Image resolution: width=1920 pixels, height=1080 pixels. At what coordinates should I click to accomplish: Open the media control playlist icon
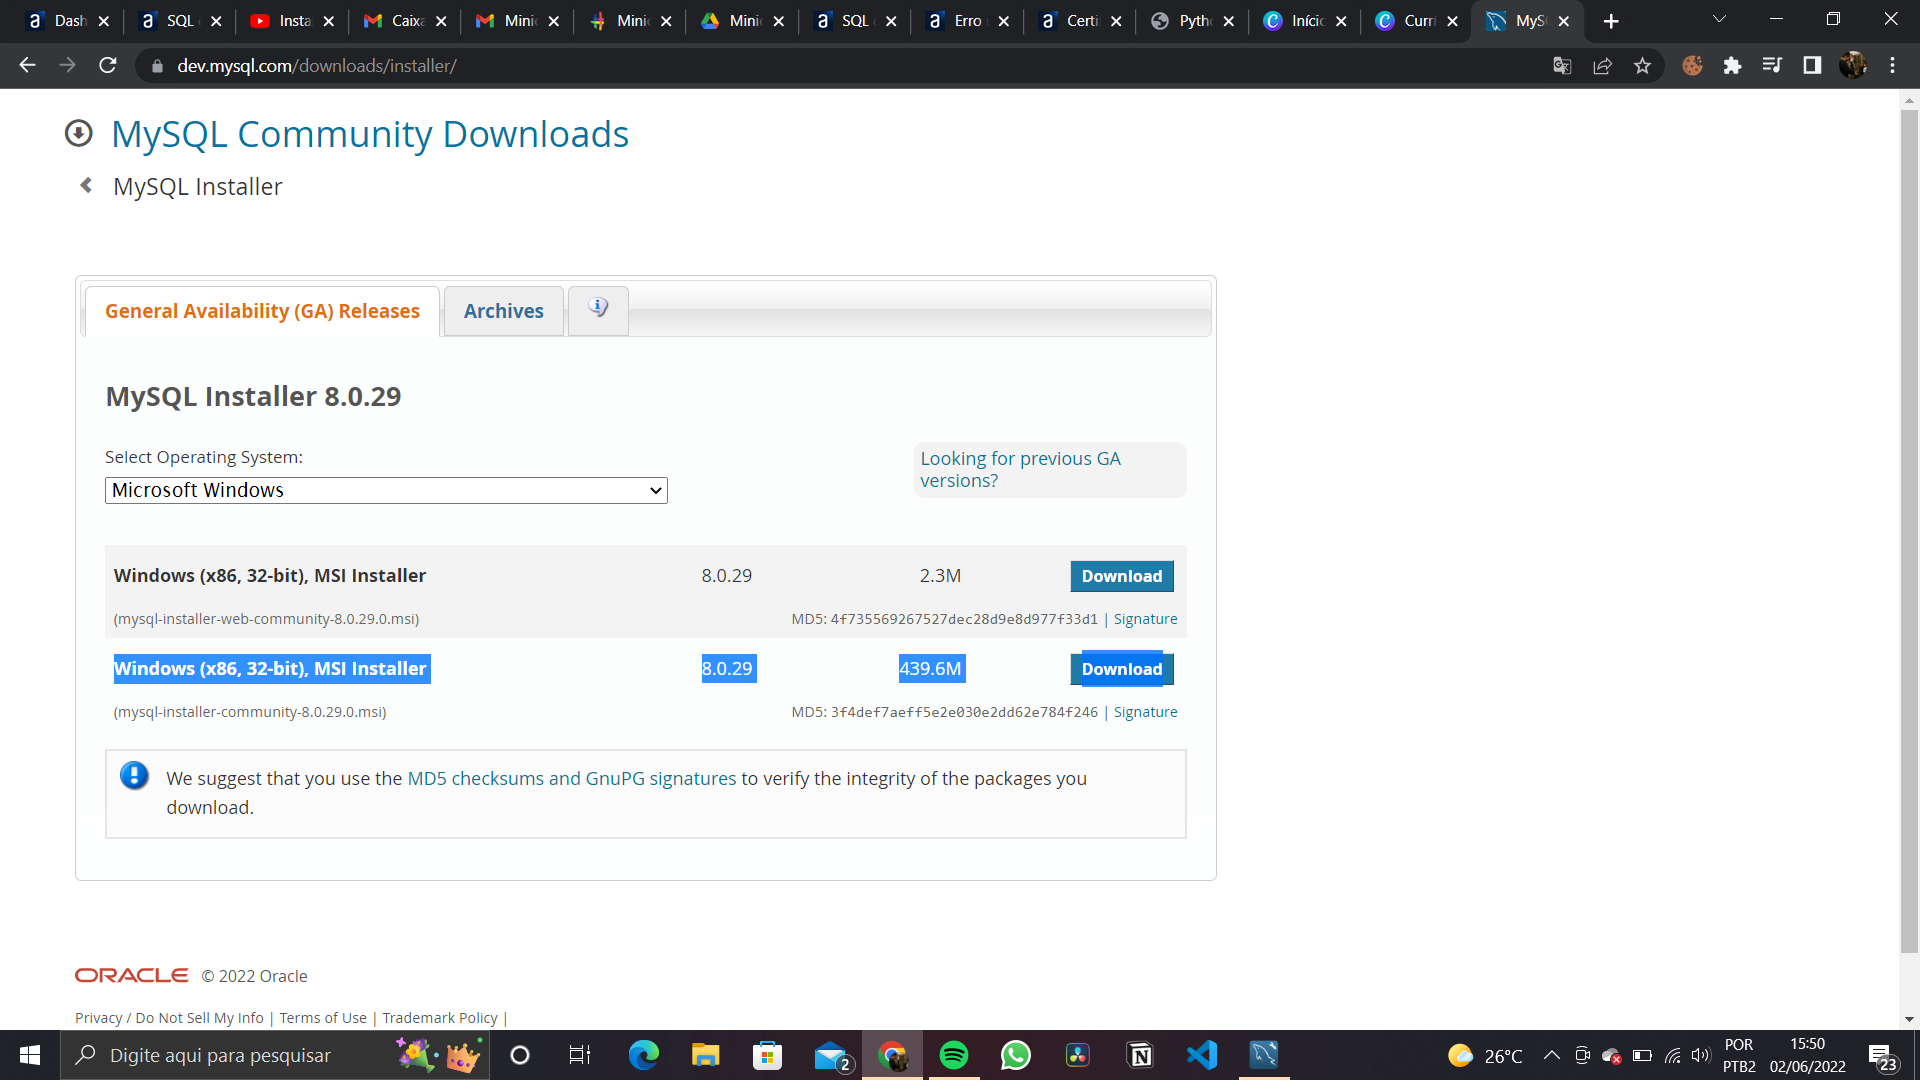coord(1772,66)
